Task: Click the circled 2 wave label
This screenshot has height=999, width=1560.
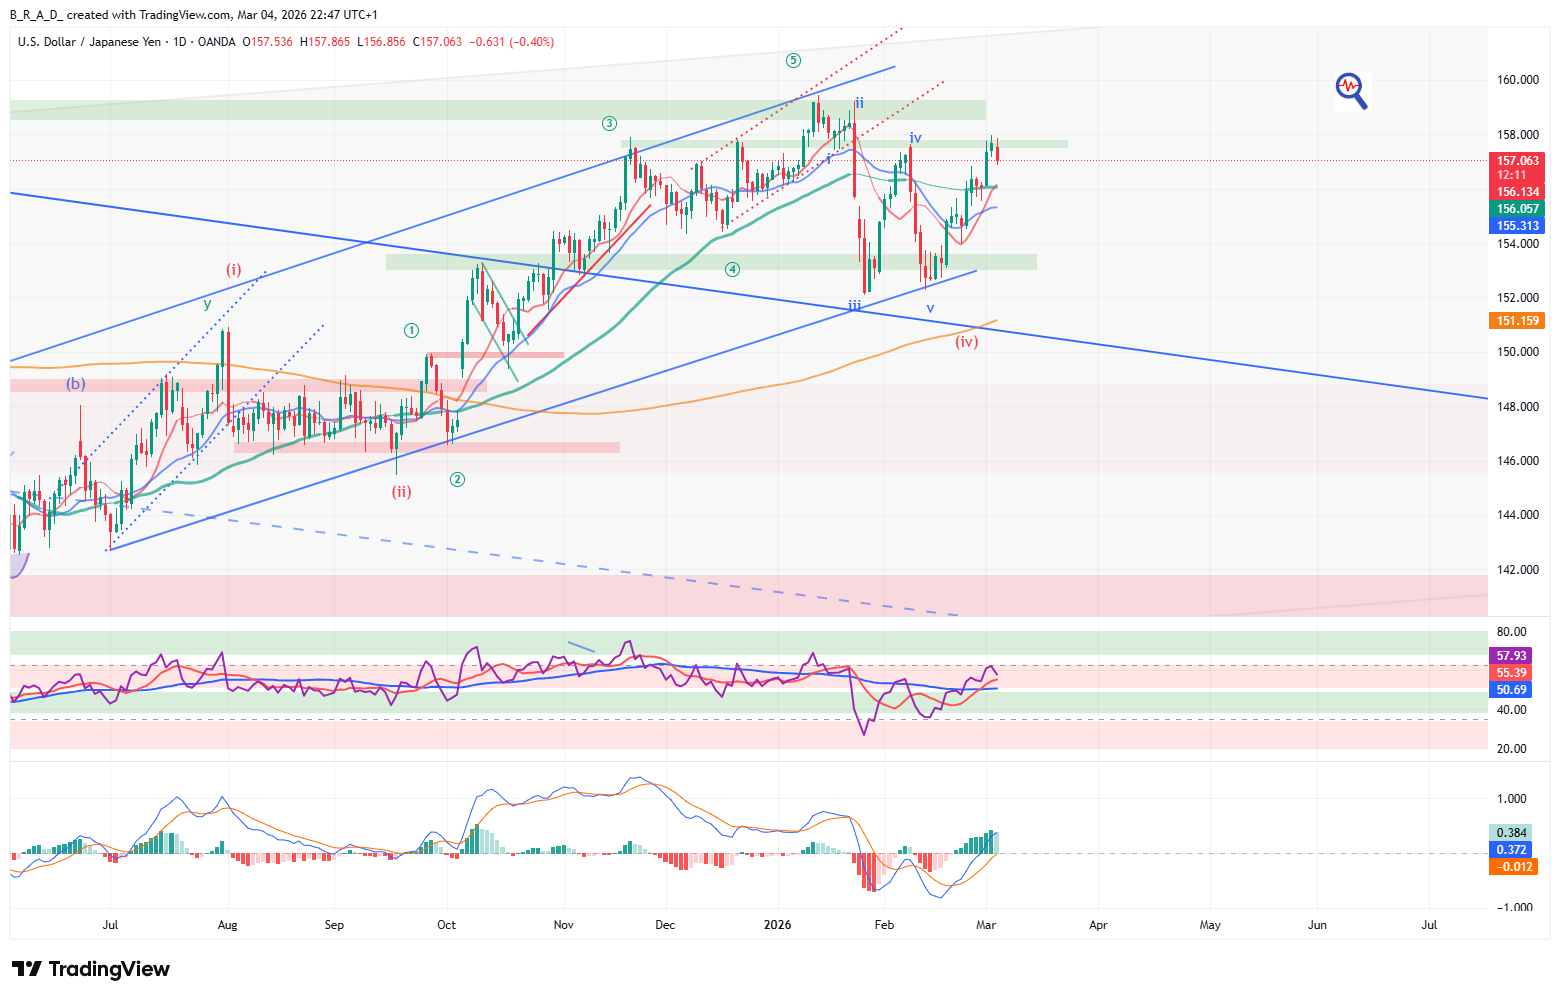Action: pos(457,479)
